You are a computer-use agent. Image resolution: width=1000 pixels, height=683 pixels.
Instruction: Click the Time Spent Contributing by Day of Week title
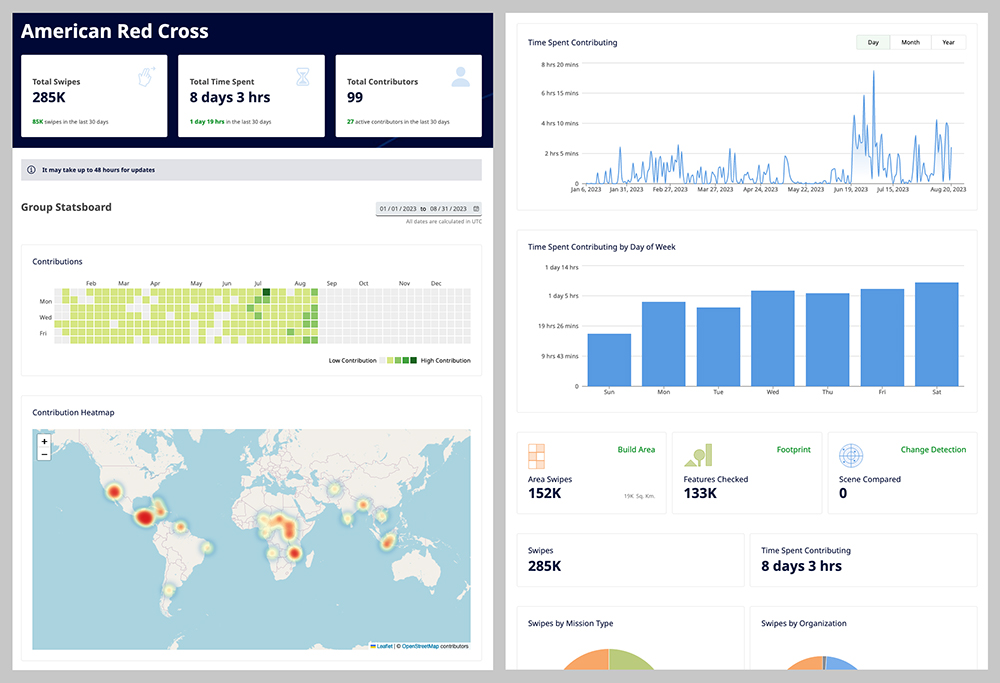[601, 247]
